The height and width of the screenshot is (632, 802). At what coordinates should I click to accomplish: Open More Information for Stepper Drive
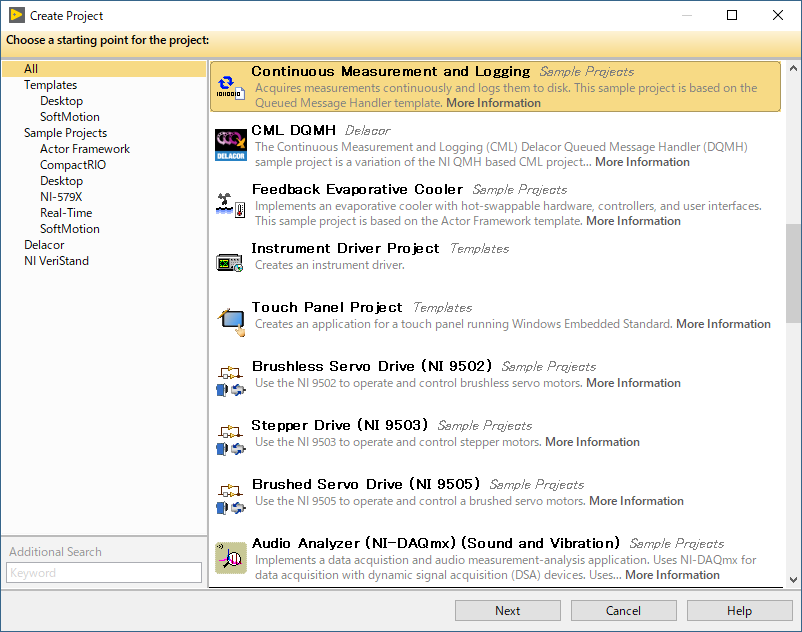click(x=592, y=442)
